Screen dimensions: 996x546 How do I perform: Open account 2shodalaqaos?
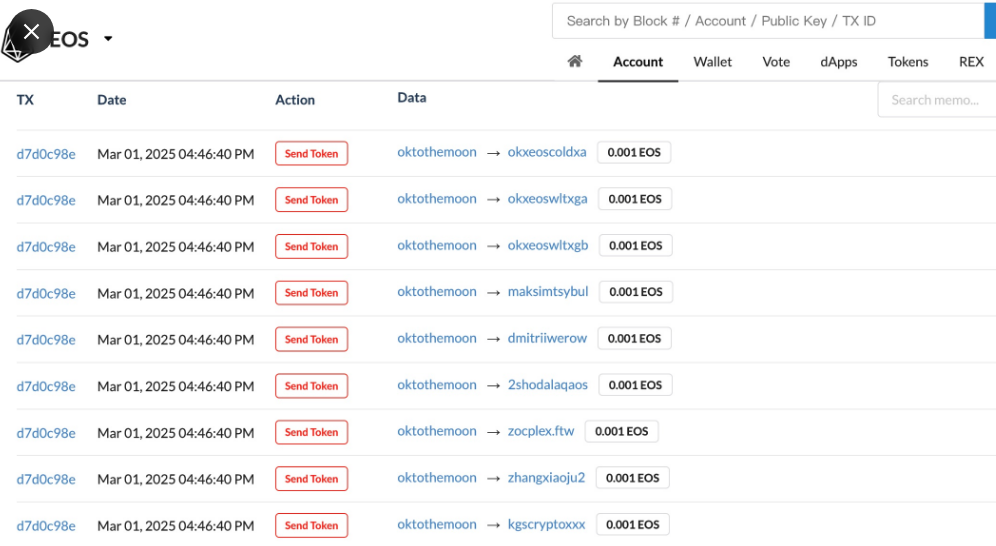click(x=548, y=385)
